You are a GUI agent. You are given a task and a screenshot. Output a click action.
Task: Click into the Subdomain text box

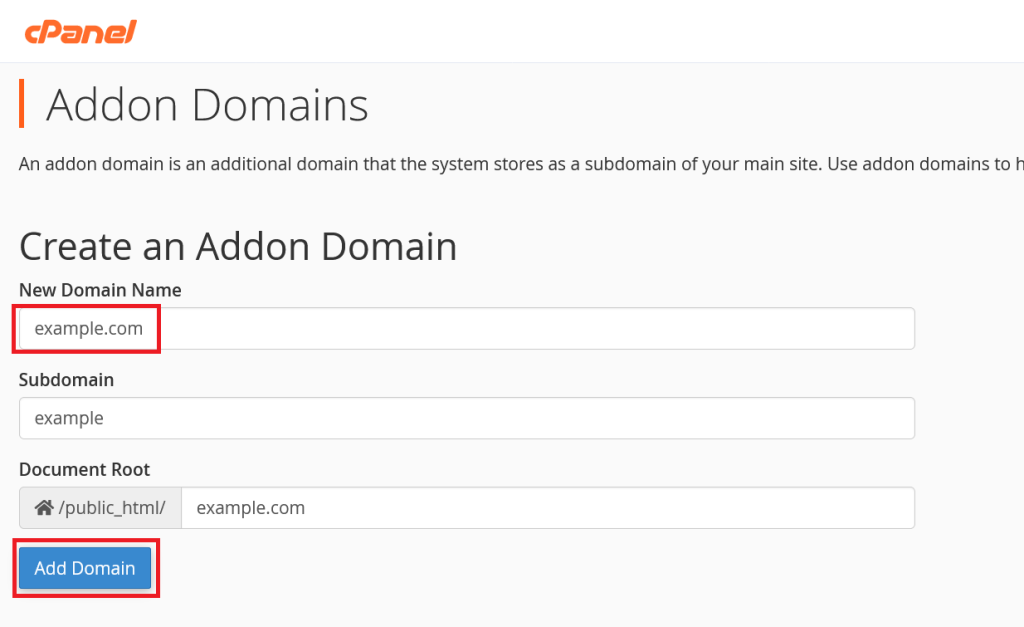tap(466, 418)
